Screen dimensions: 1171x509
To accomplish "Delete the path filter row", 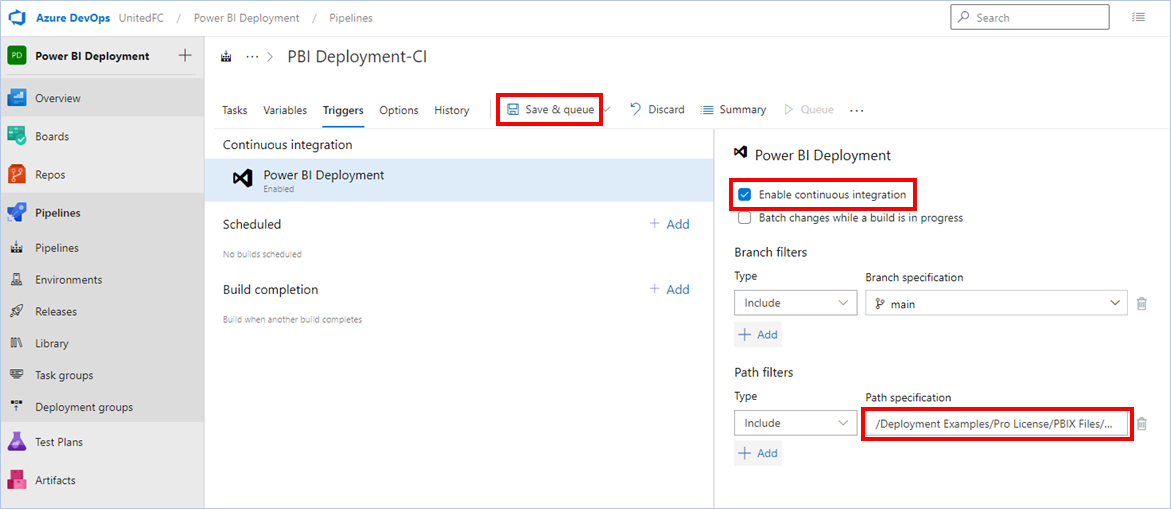I will point(1141,423).
